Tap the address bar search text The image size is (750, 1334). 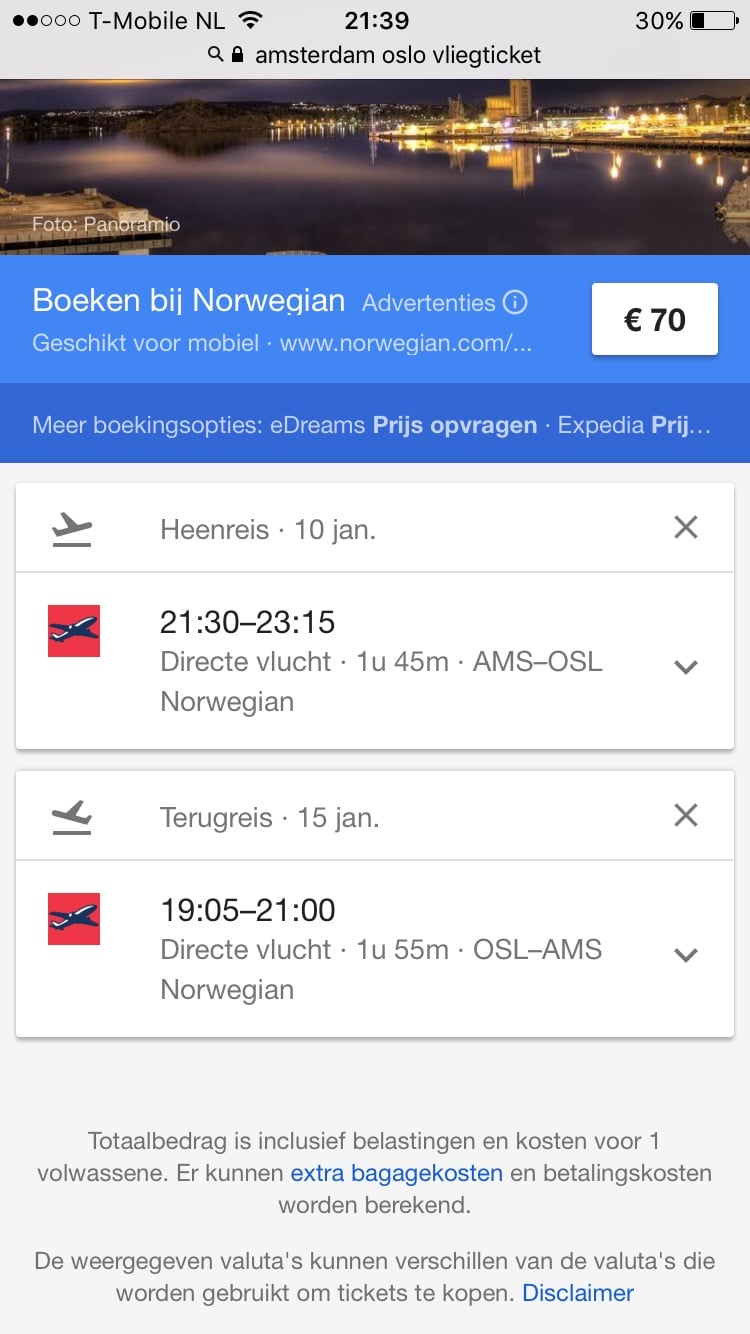click(397, 55)
